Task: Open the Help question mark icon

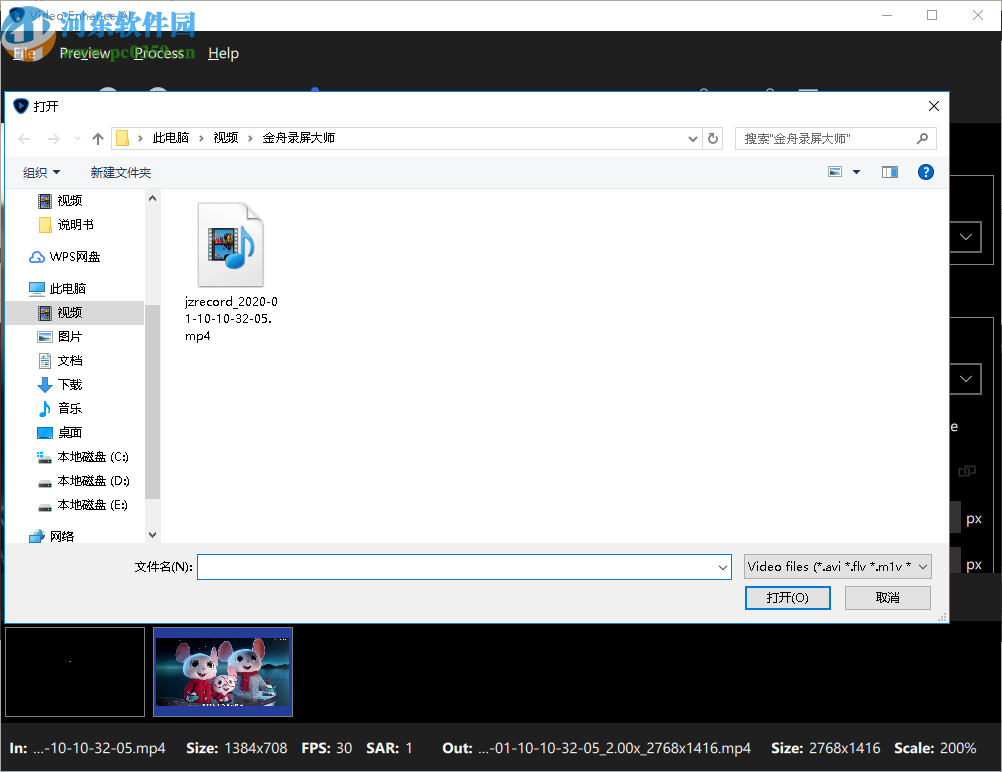Action: point(925,171)
